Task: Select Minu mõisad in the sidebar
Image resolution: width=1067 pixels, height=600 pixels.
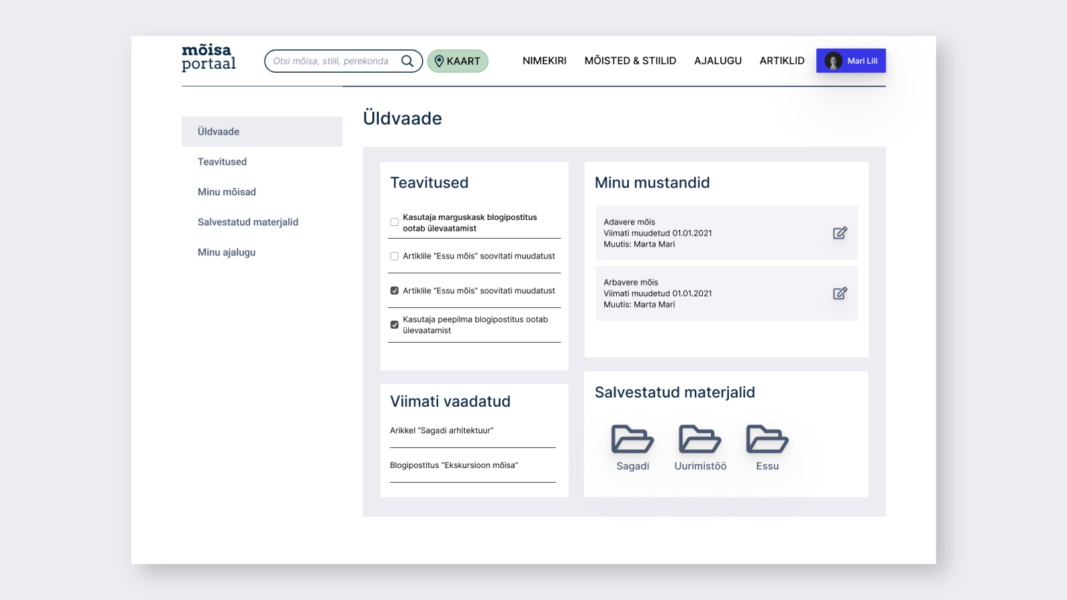Action: click(226, 192)
